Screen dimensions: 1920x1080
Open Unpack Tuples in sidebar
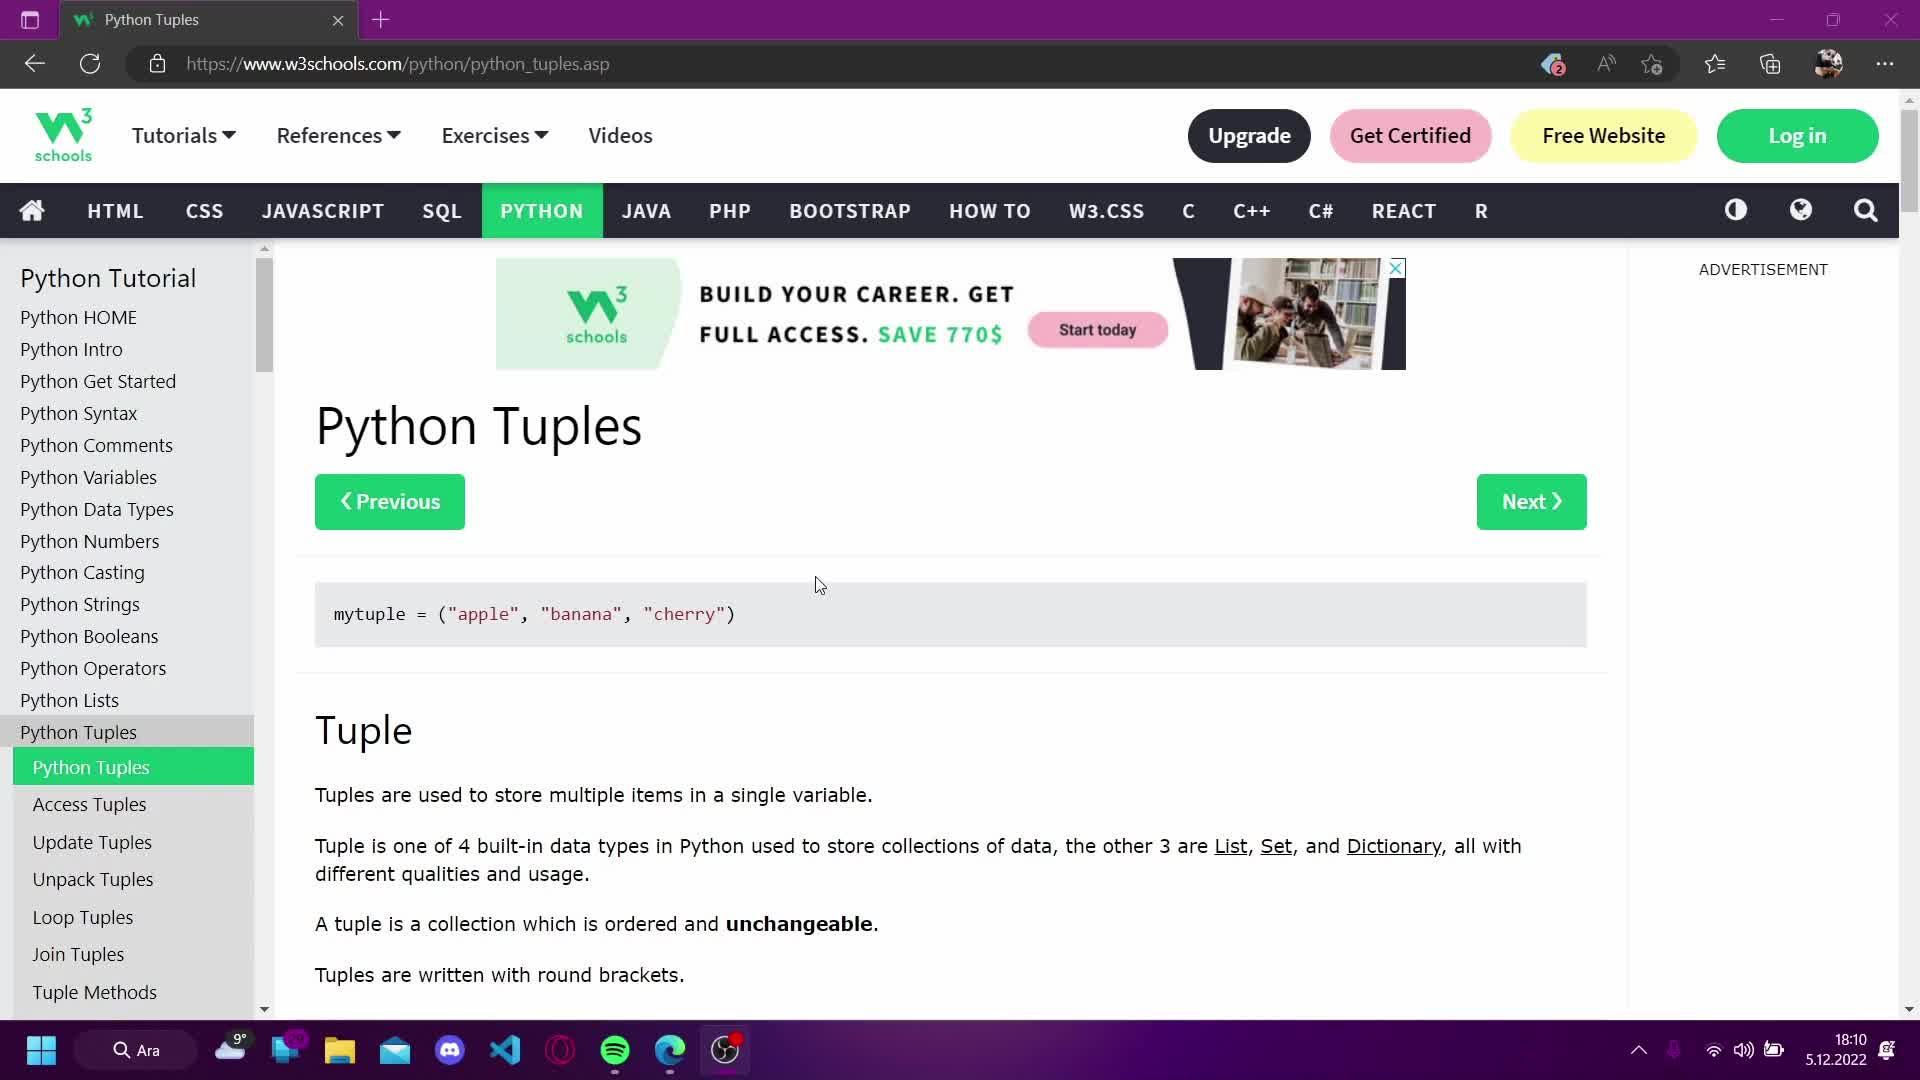[x=133, y=880]
